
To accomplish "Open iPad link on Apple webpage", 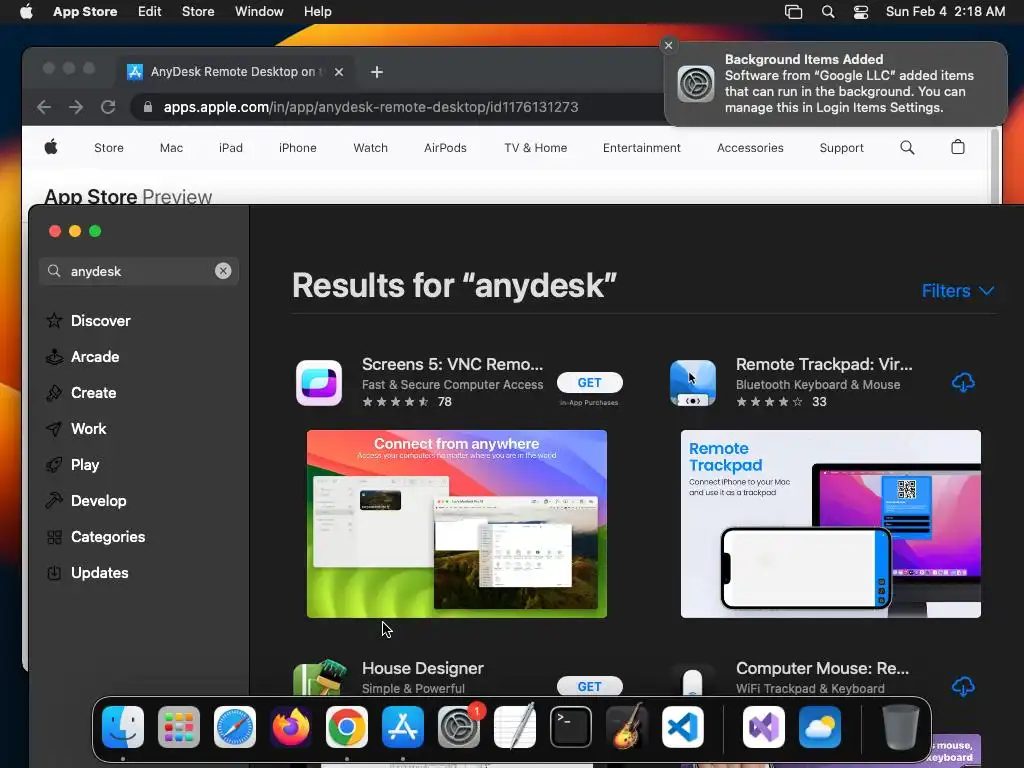I will pos(231,148).
